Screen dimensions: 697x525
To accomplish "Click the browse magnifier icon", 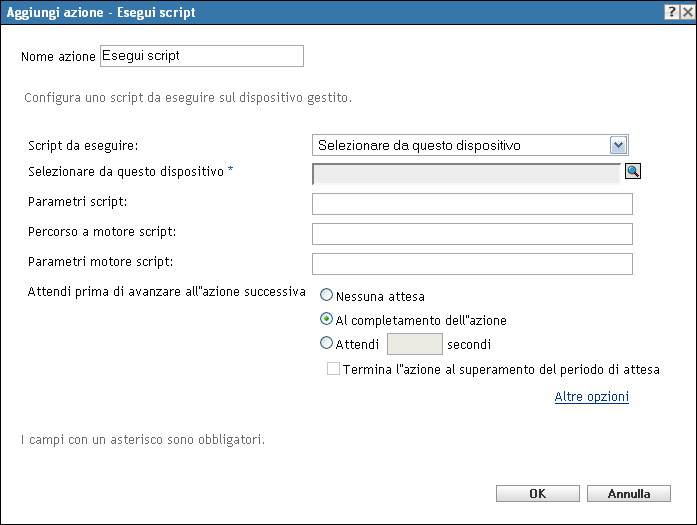I will point(632,171).
